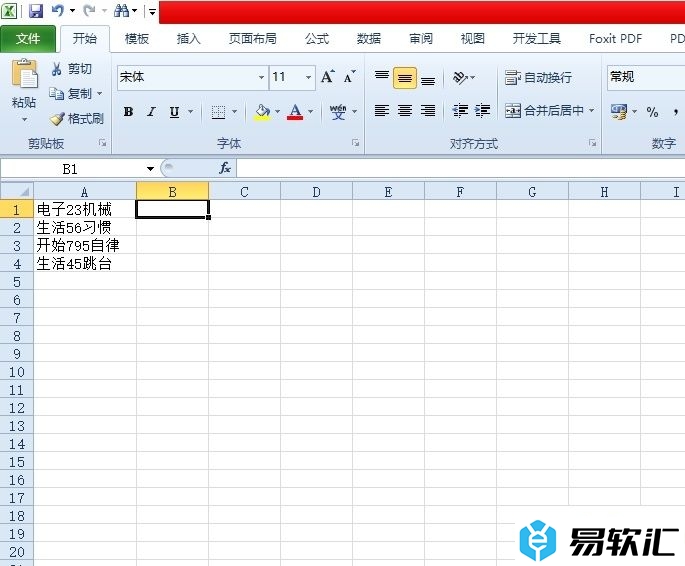Toggle top vertical alignment
The image size is (685, 566).
click(382, 78)
